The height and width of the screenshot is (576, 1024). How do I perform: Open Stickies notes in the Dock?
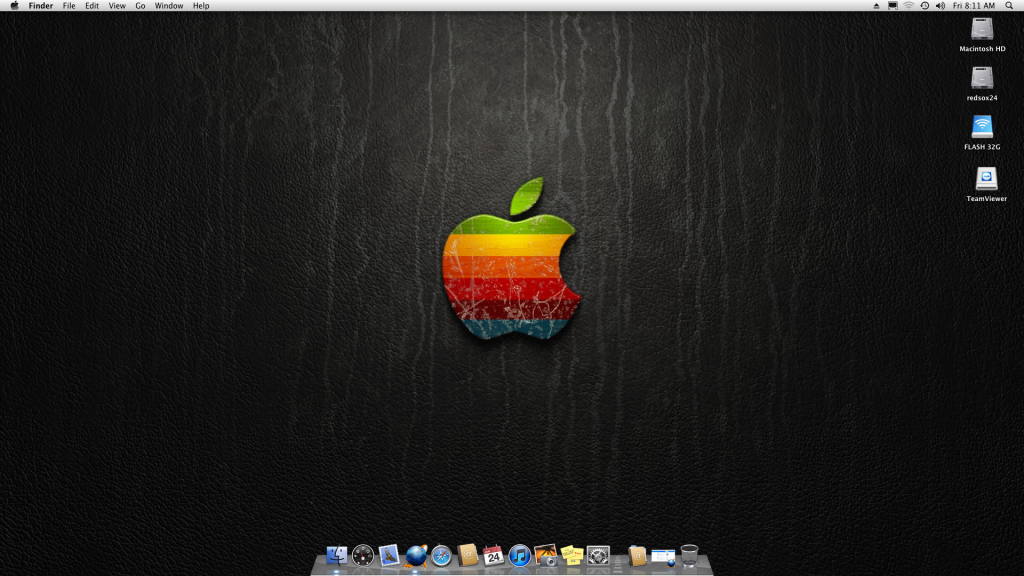tap(571, 556)
